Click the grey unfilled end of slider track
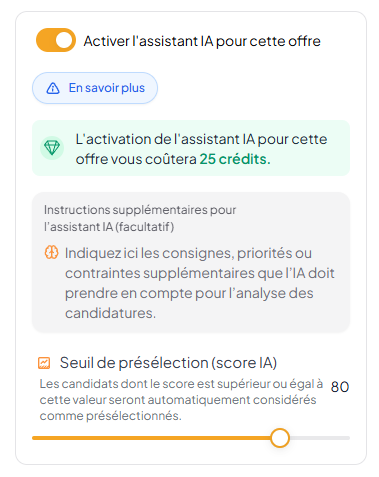 point(319,438)
